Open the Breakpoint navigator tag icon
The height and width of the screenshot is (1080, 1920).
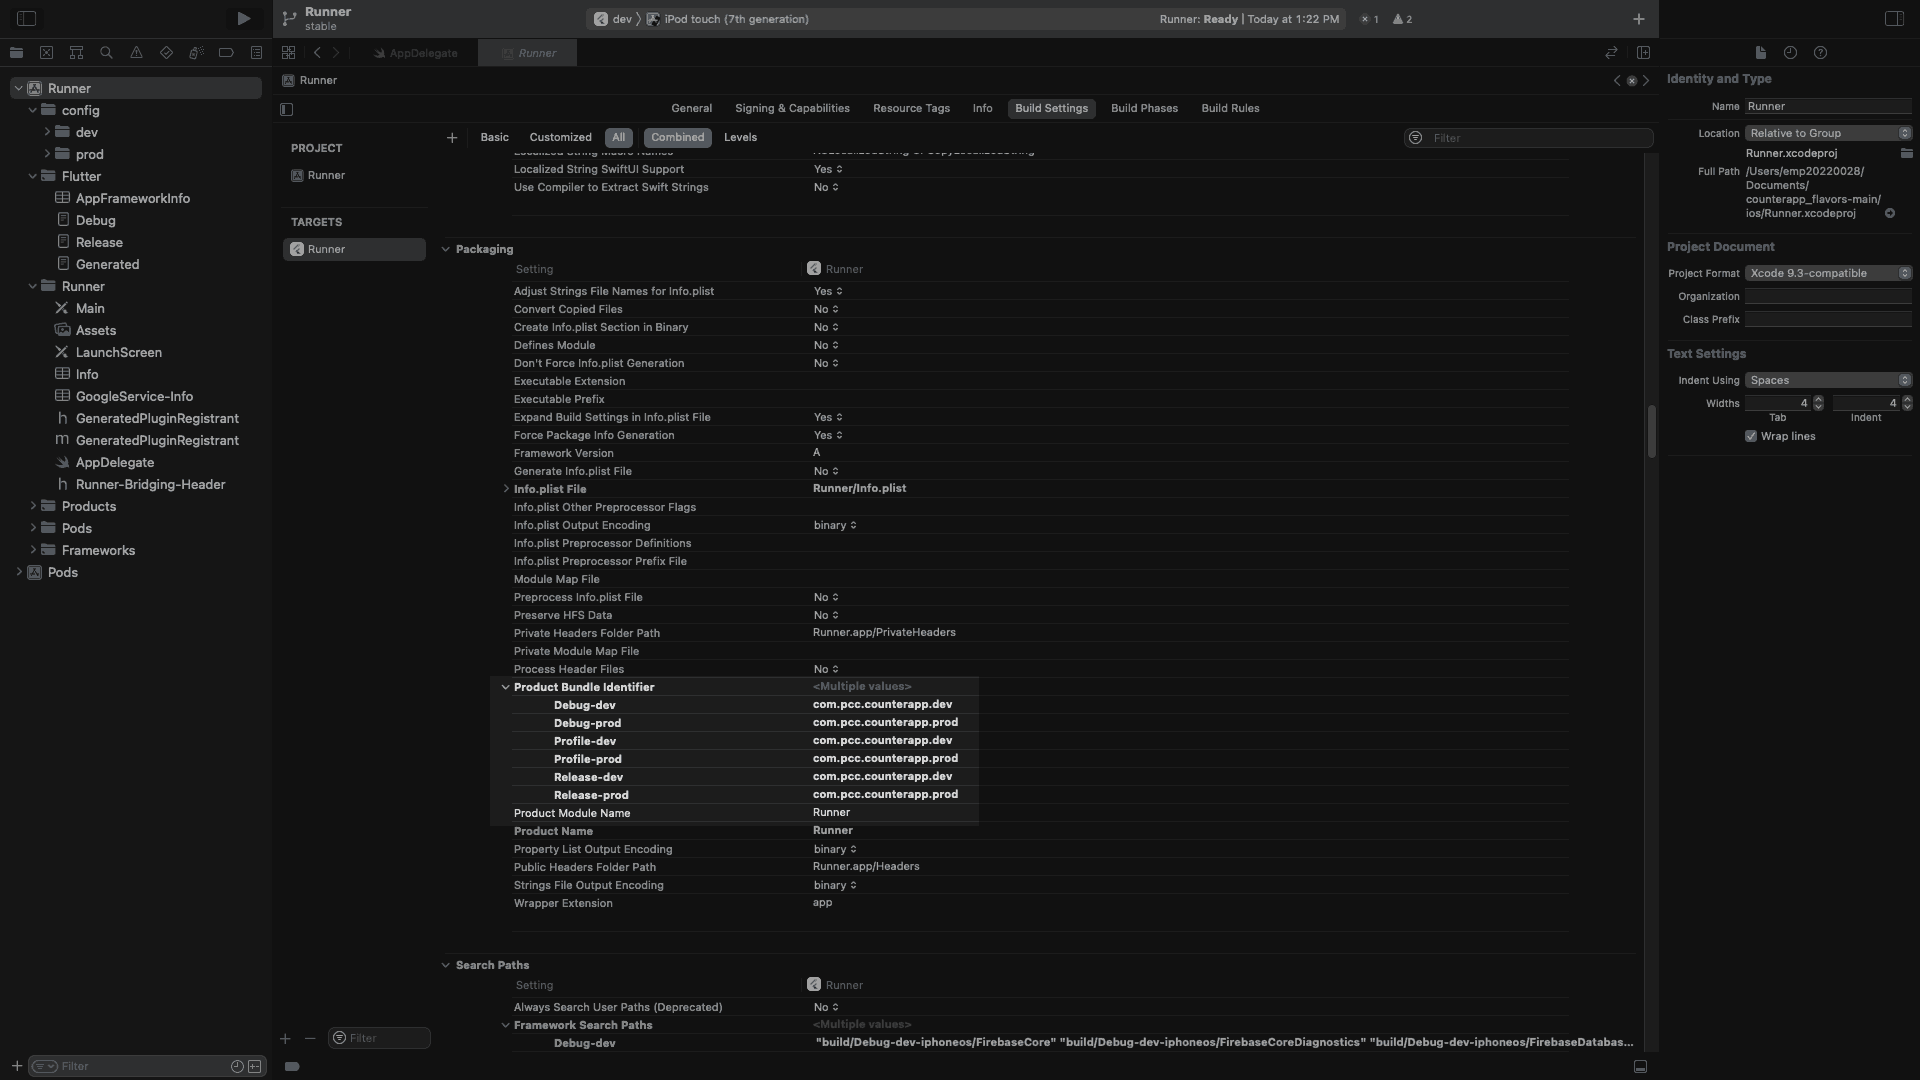click(x=226, y=52)
